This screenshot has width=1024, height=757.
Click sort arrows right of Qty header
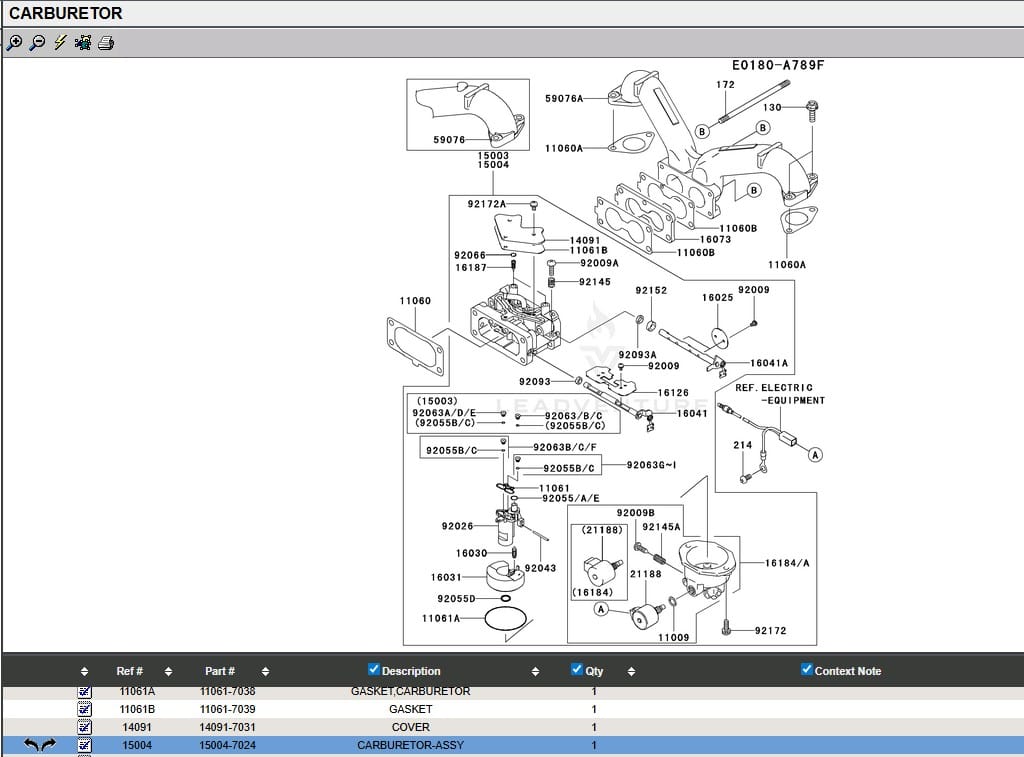[630, 672]
